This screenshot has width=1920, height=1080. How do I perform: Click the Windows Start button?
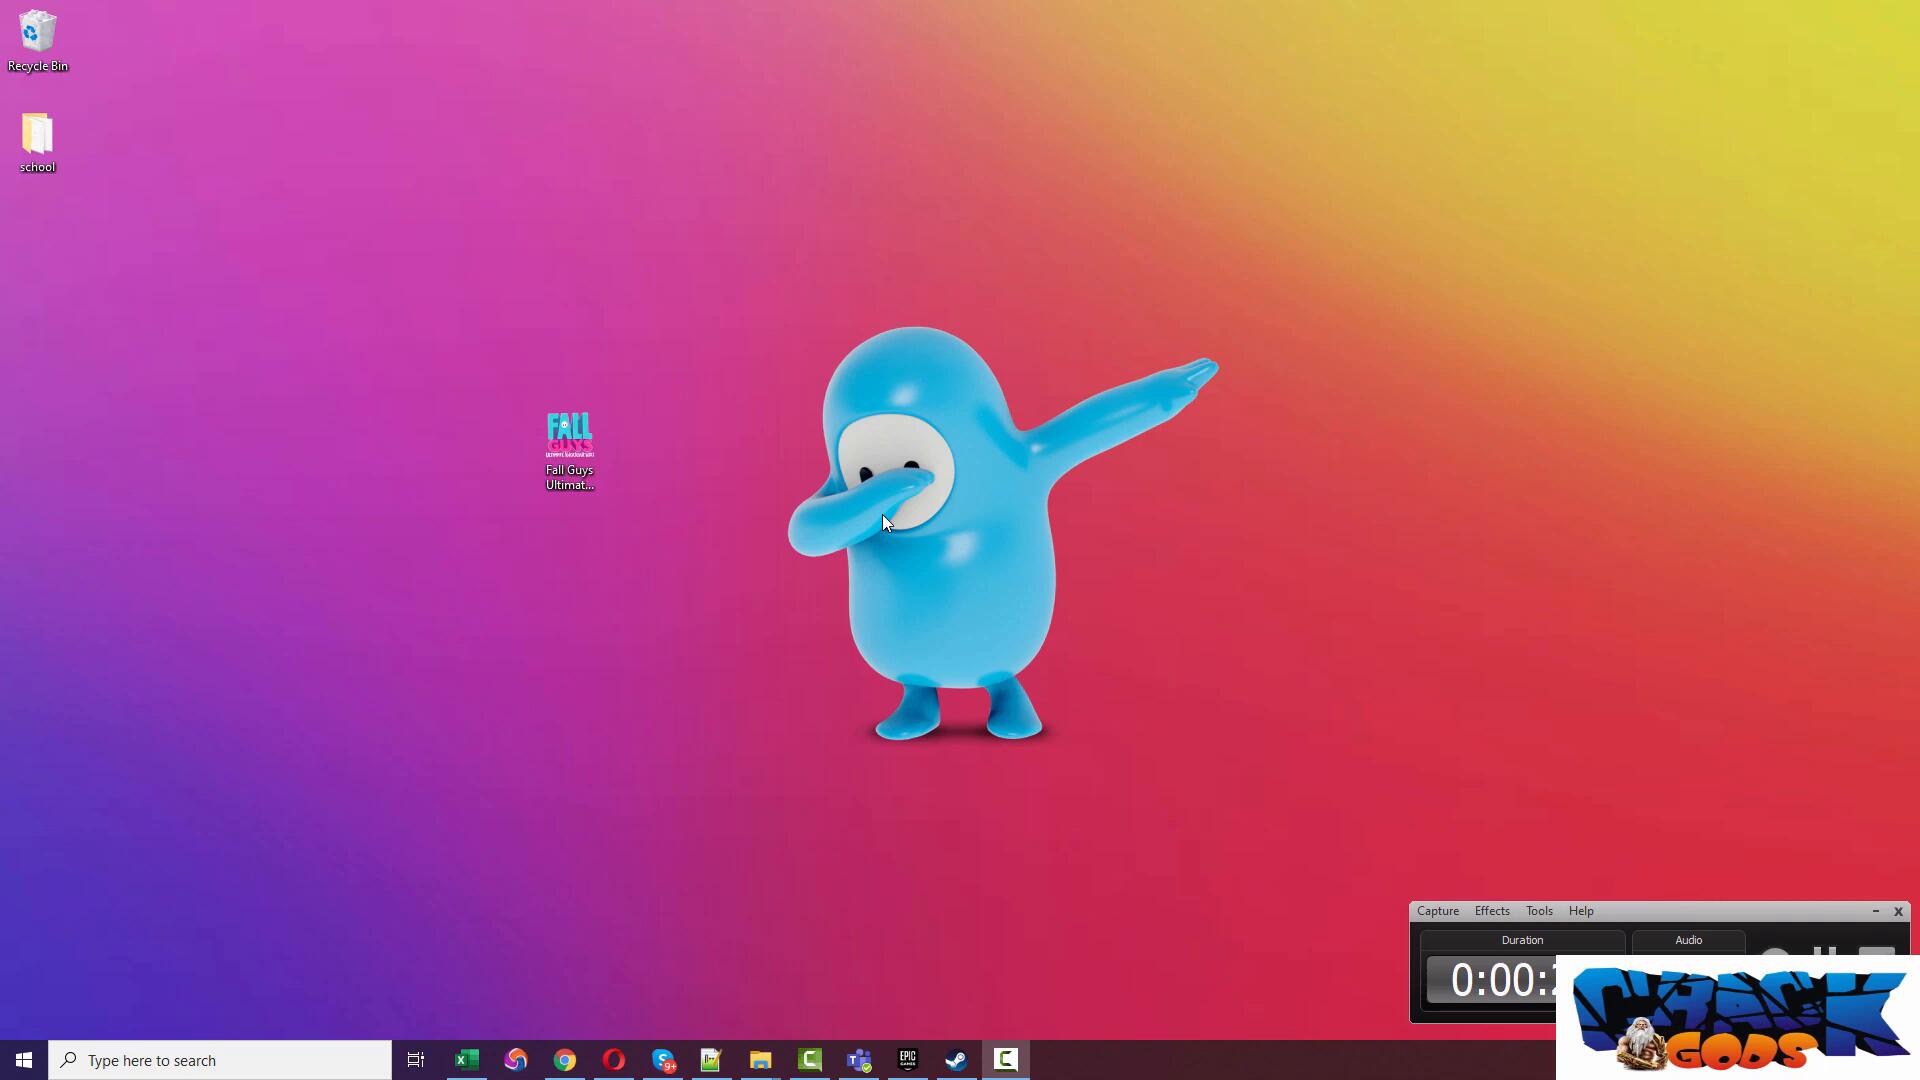tap(24, 1060)
